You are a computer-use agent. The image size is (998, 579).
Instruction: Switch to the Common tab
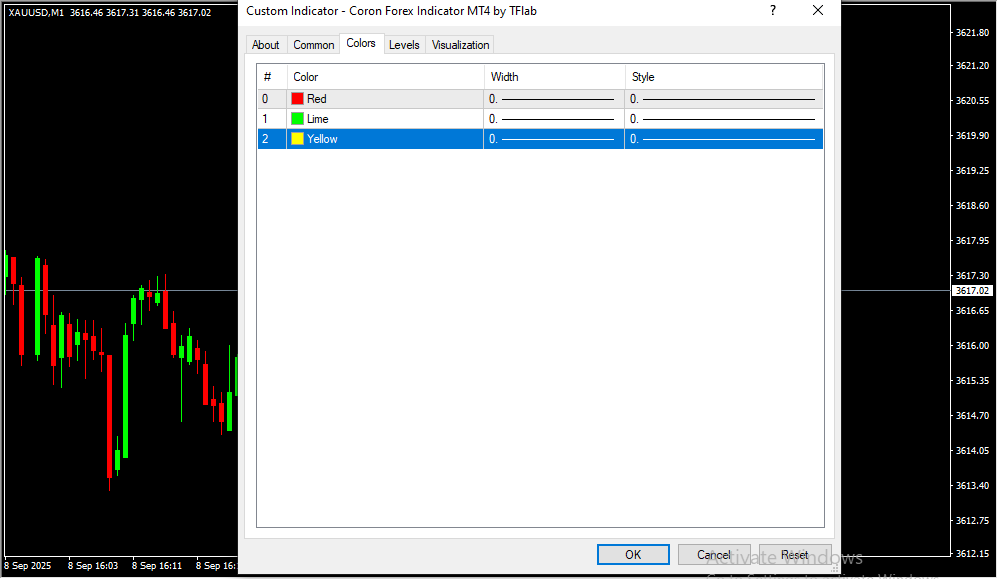click(x=313, y=45)
